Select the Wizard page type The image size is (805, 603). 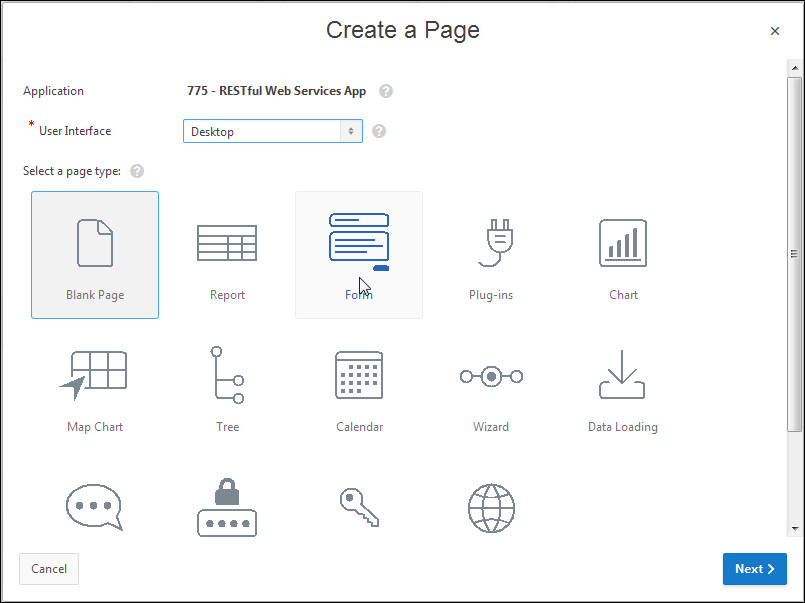pyautogui.click(x=491, y=388)
